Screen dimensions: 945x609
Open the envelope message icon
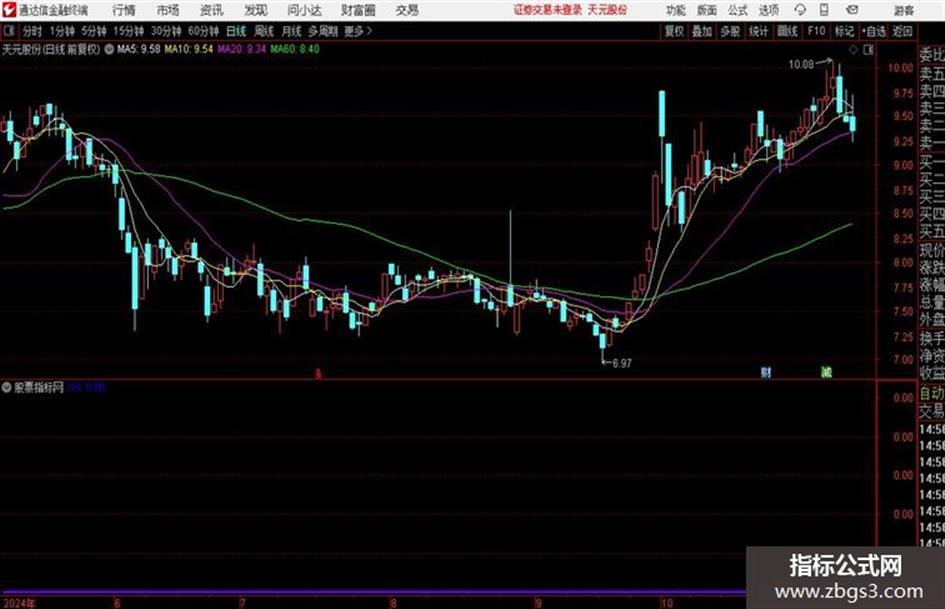coord(852,10)
